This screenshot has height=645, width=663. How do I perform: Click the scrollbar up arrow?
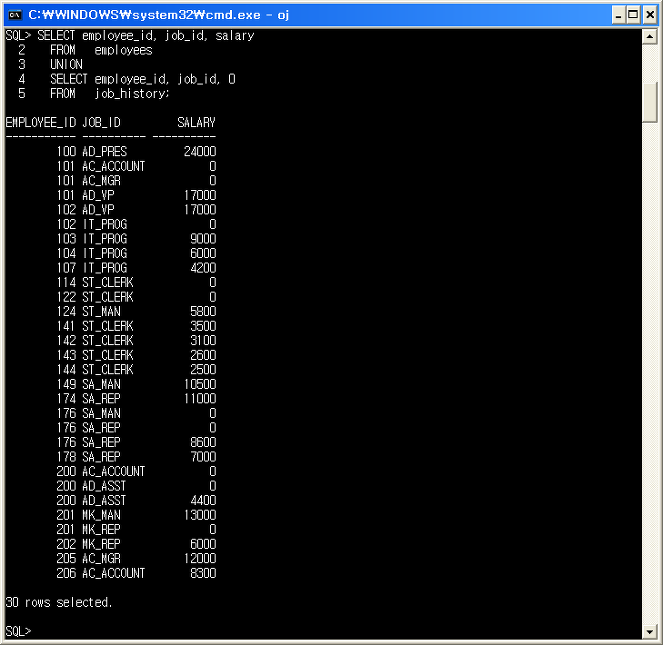click(649, 37)
